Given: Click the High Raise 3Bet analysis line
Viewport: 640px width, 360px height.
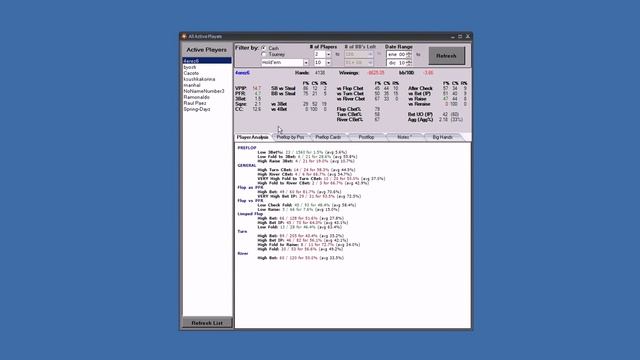Looking at the screenshot, I should click(x=306, y=161).
